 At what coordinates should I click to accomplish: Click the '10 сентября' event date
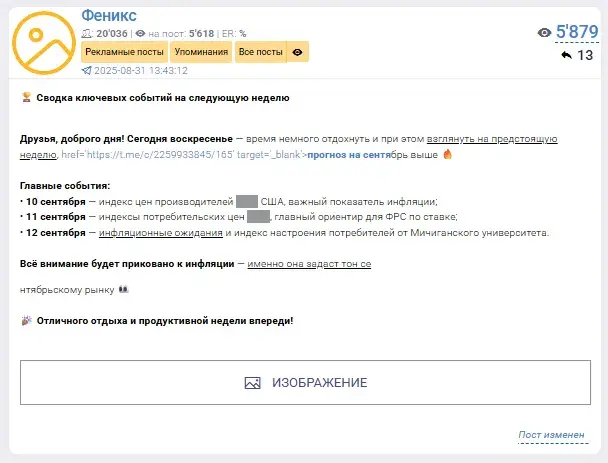pos(56,202)
